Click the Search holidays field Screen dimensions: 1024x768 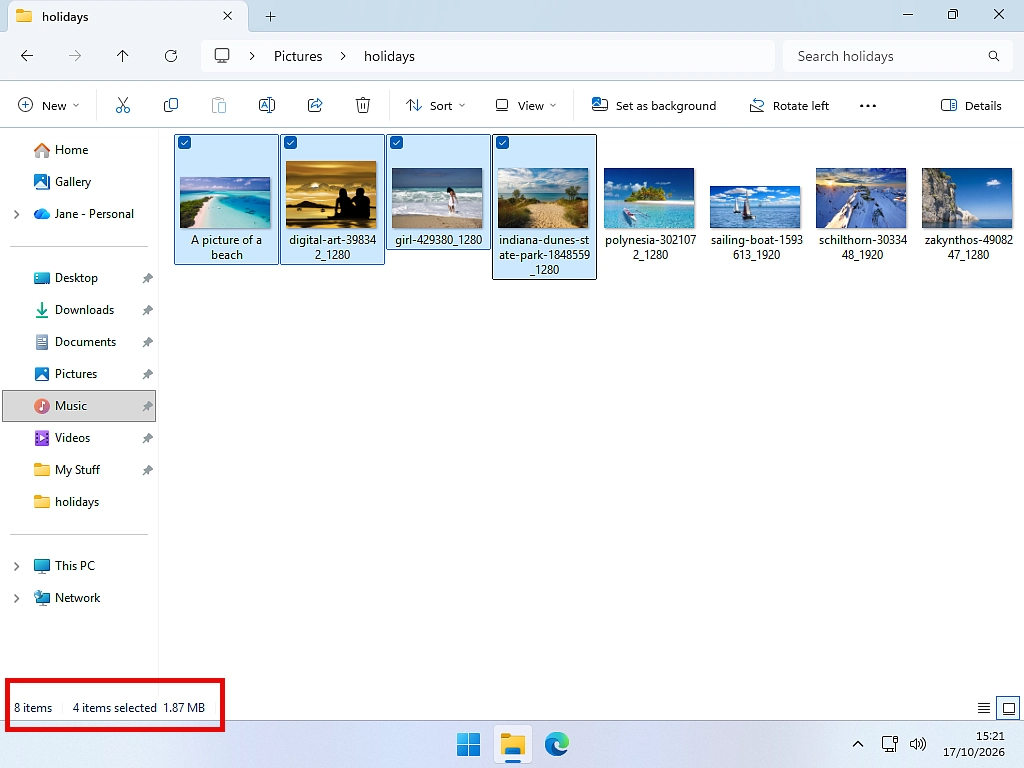[898, 56]
